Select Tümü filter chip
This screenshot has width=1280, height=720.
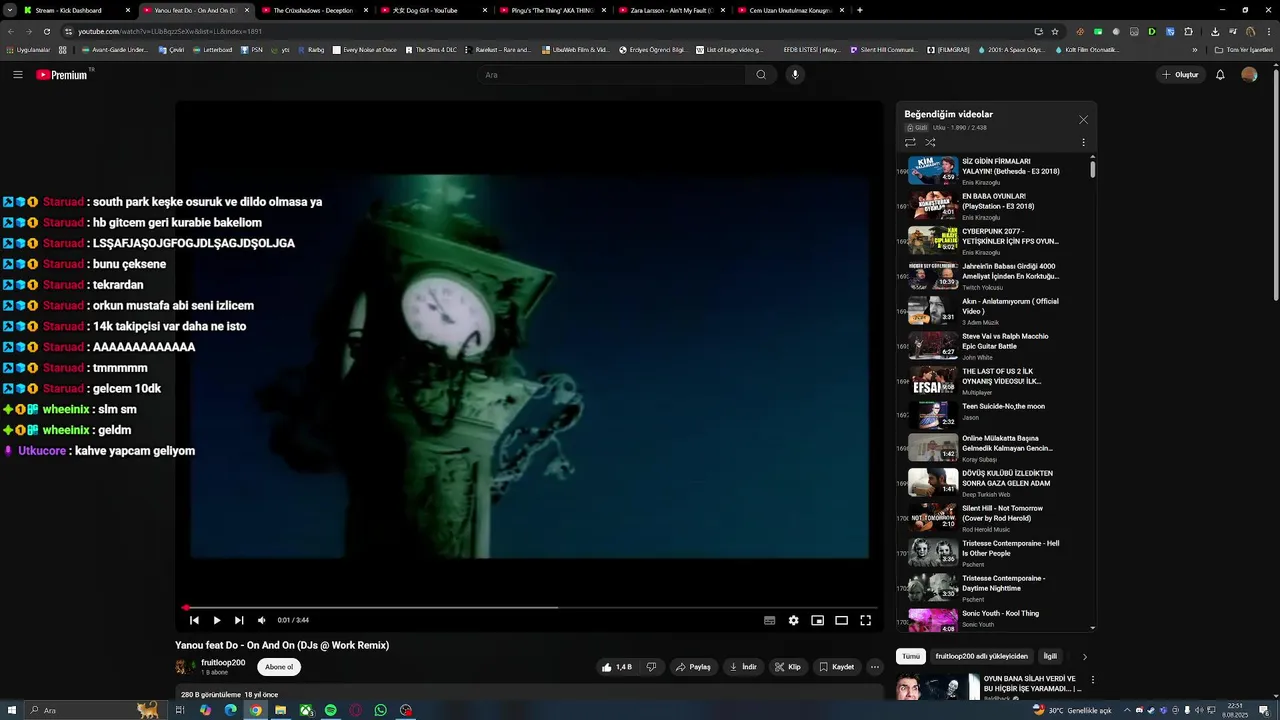(x=911, y=657)
